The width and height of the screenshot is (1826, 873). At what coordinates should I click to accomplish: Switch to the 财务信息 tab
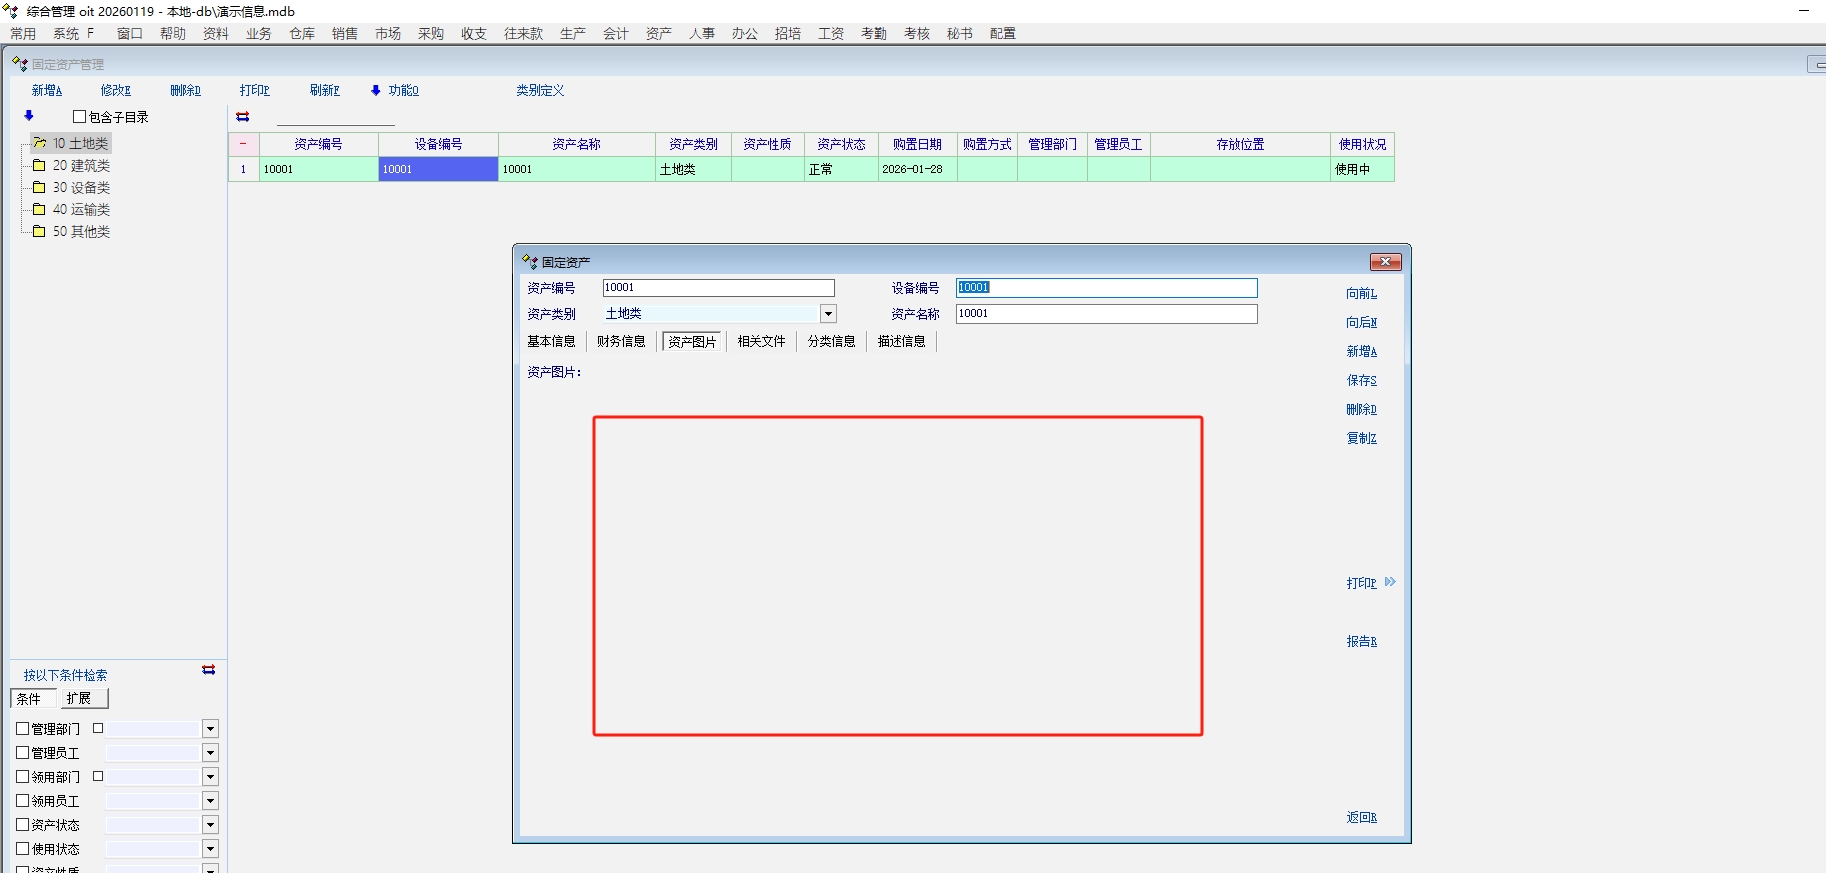point(621,341)
